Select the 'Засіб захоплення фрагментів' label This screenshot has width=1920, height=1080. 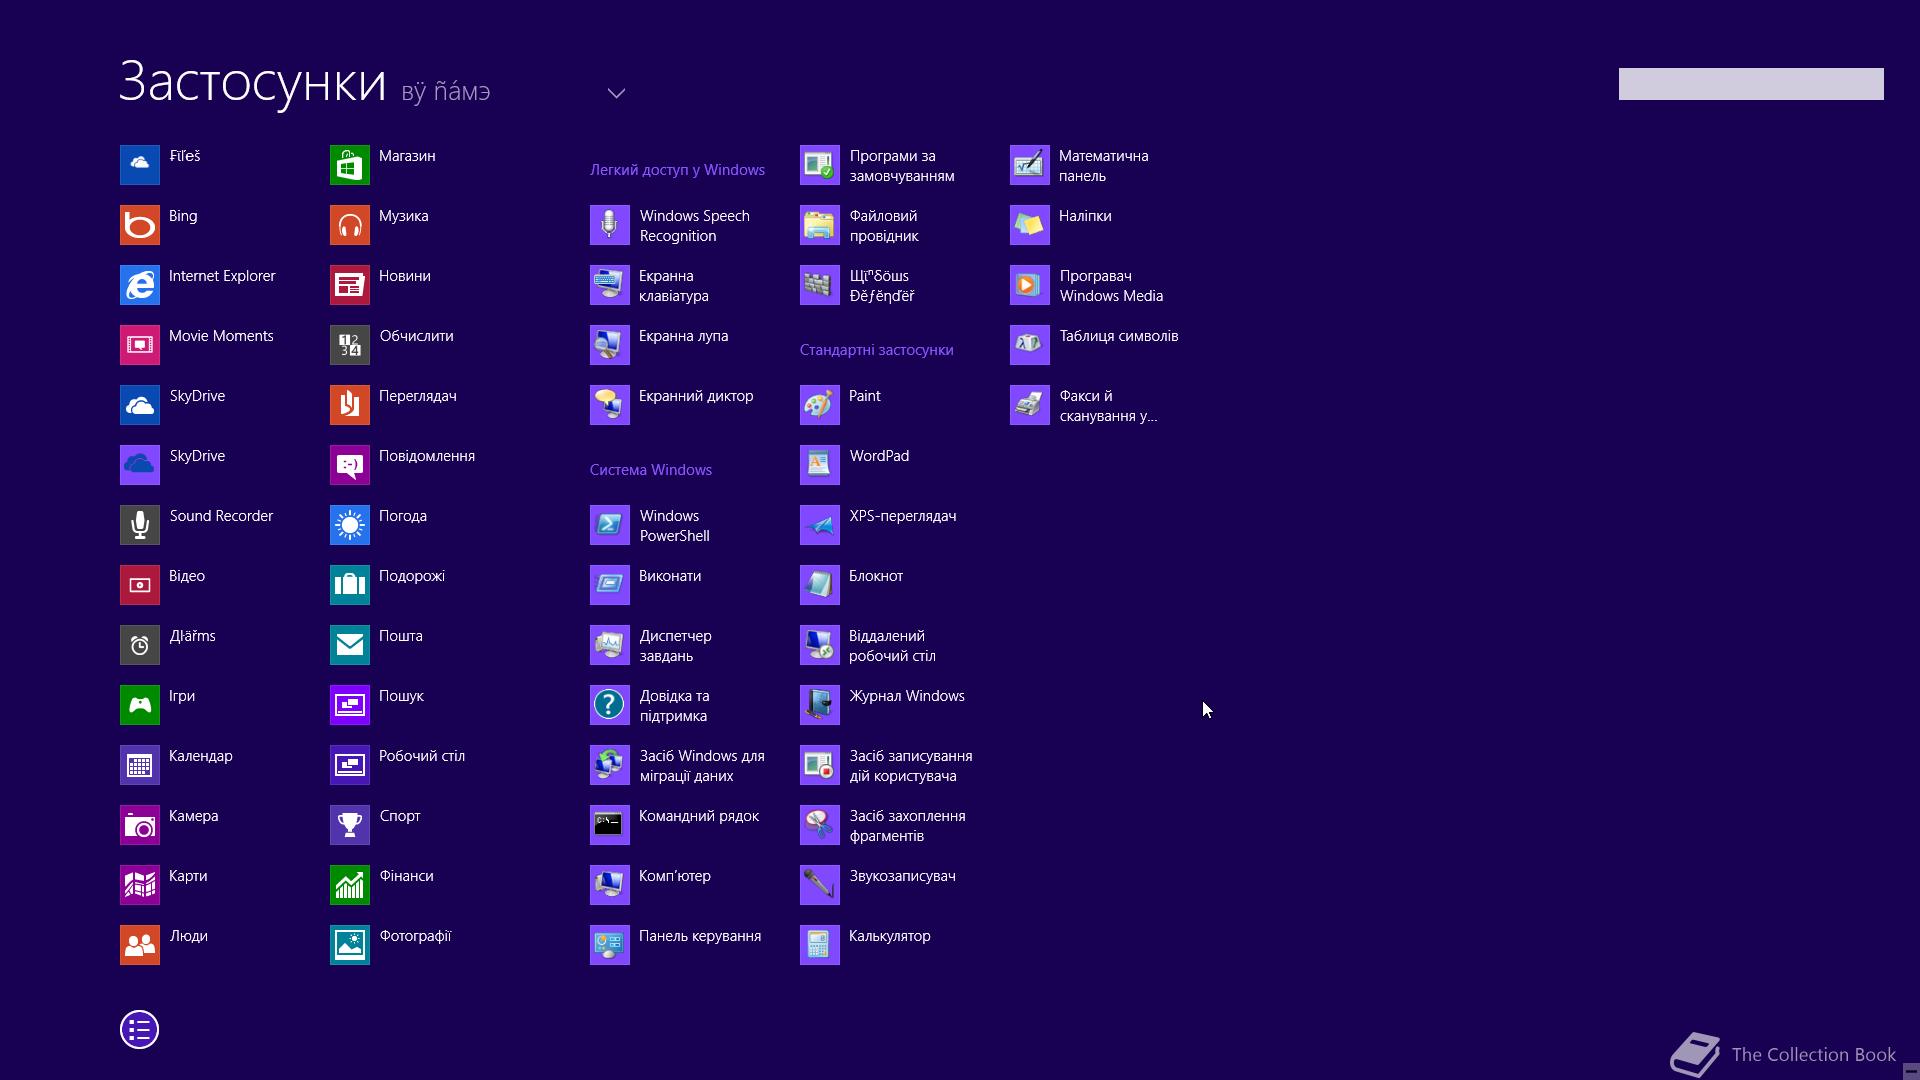908,826
